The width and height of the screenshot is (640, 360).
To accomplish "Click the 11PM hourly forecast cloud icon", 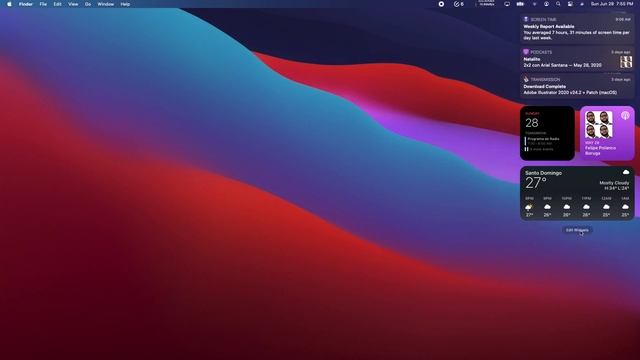I will [x=586, y=207].
